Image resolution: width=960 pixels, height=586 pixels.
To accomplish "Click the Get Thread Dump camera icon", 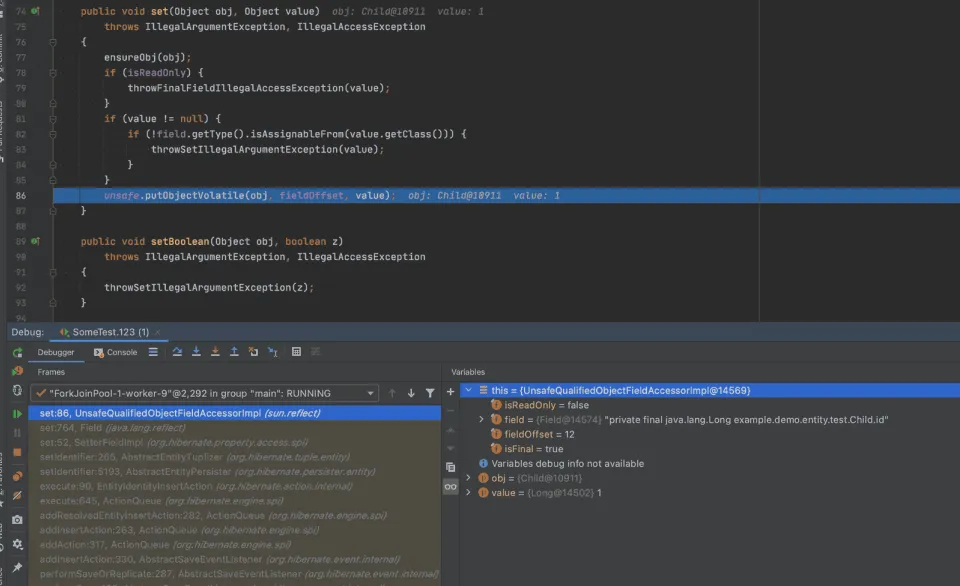I will pyautogui.click(x=17, y=519).
